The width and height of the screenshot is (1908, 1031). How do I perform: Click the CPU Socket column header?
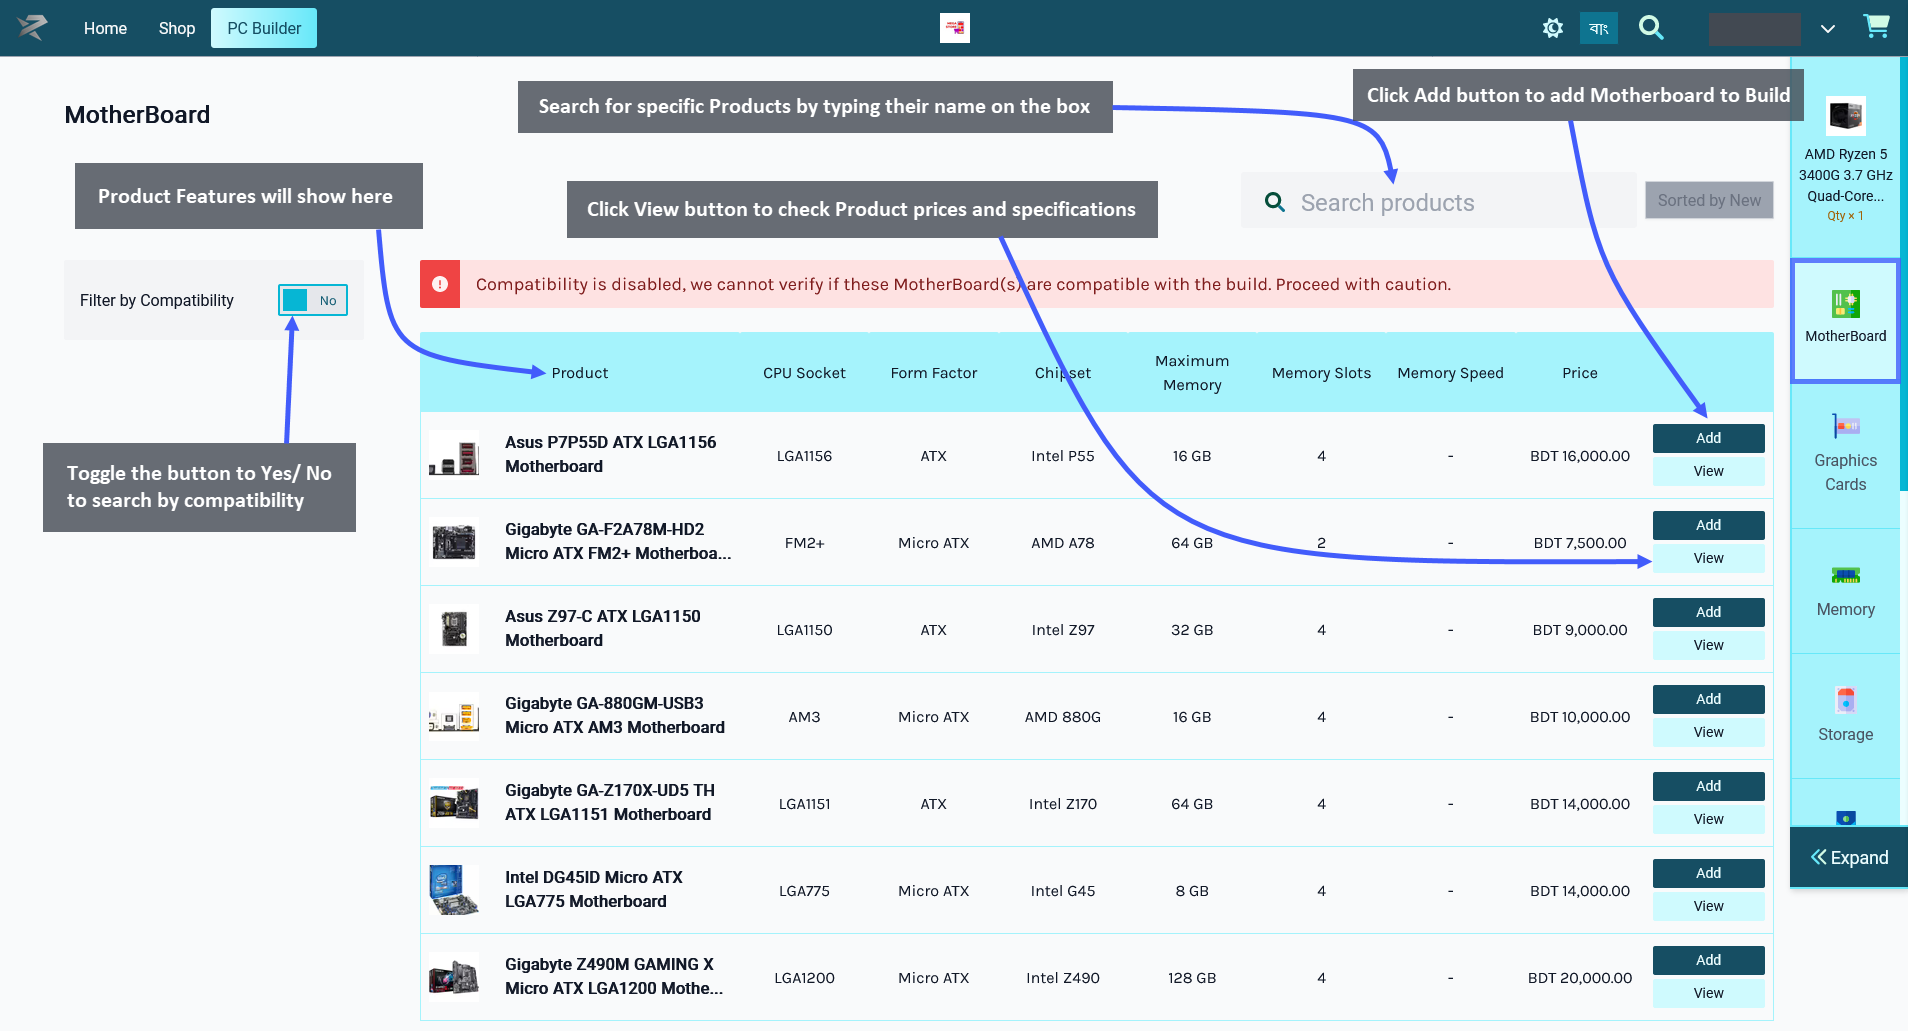coord(804,373)
